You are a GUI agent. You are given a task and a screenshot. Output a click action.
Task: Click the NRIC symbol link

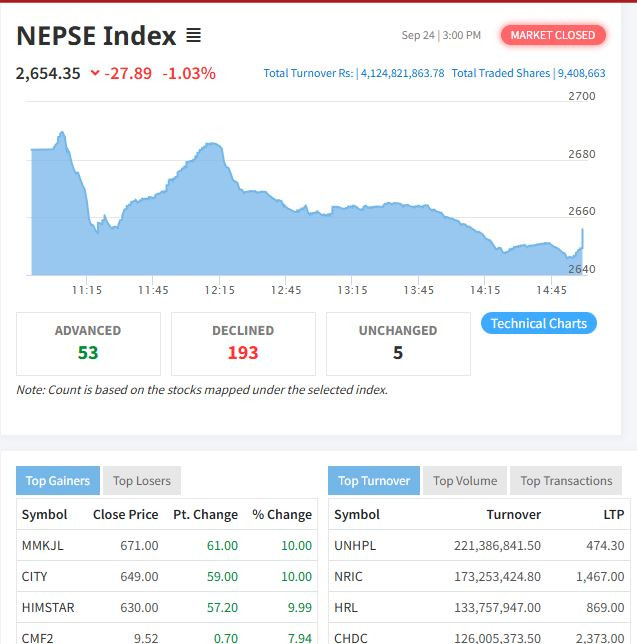[350, 576]
